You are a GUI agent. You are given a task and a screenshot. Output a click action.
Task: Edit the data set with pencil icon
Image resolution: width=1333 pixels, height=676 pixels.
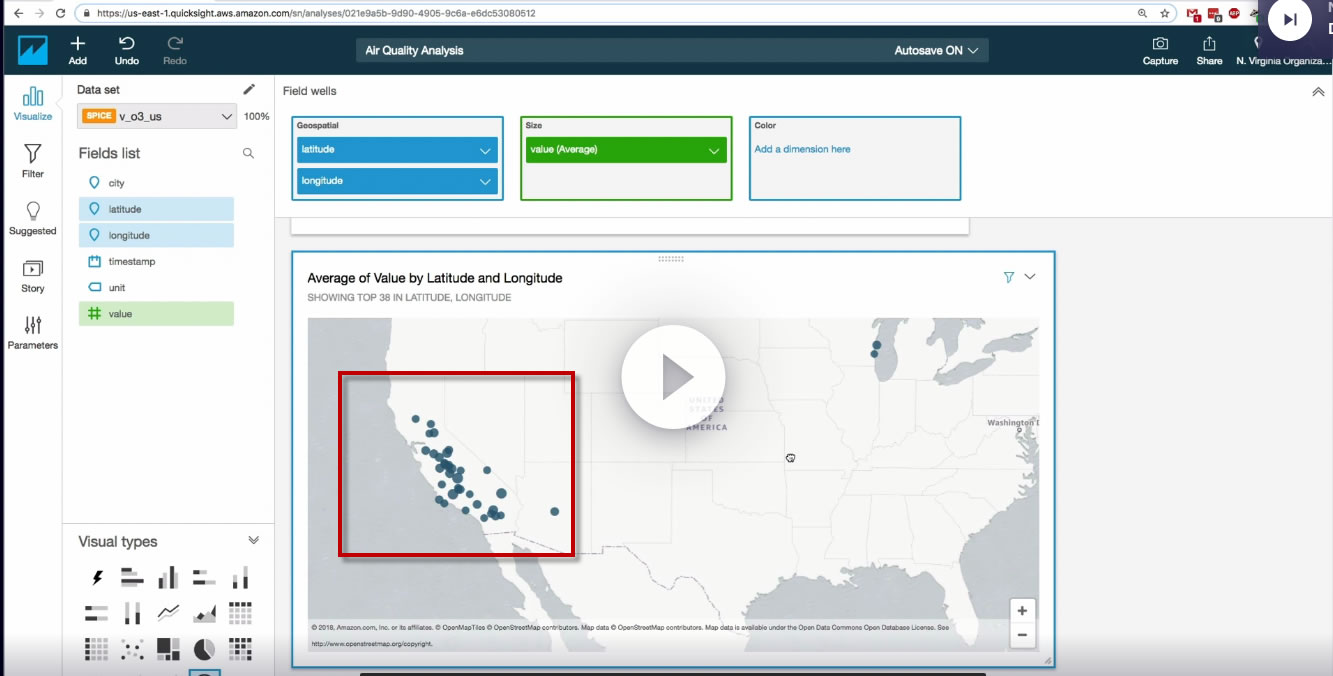[249, 89]
